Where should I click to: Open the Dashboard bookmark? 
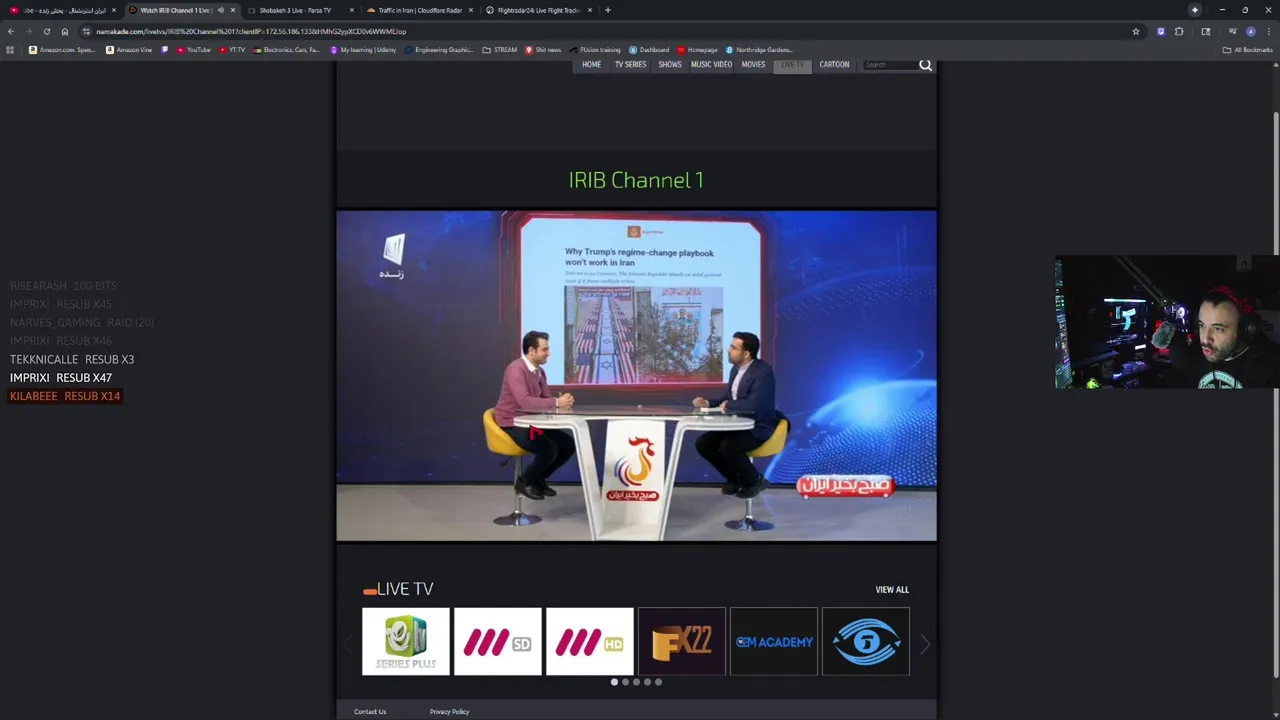[649, 50]
